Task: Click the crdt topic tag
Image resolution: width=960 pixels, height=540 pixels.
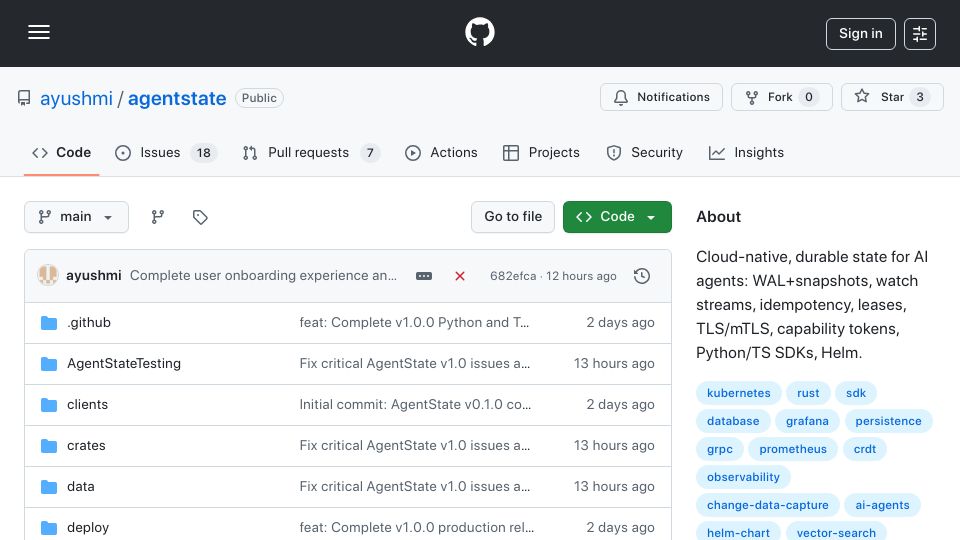Action: (864, 449)
